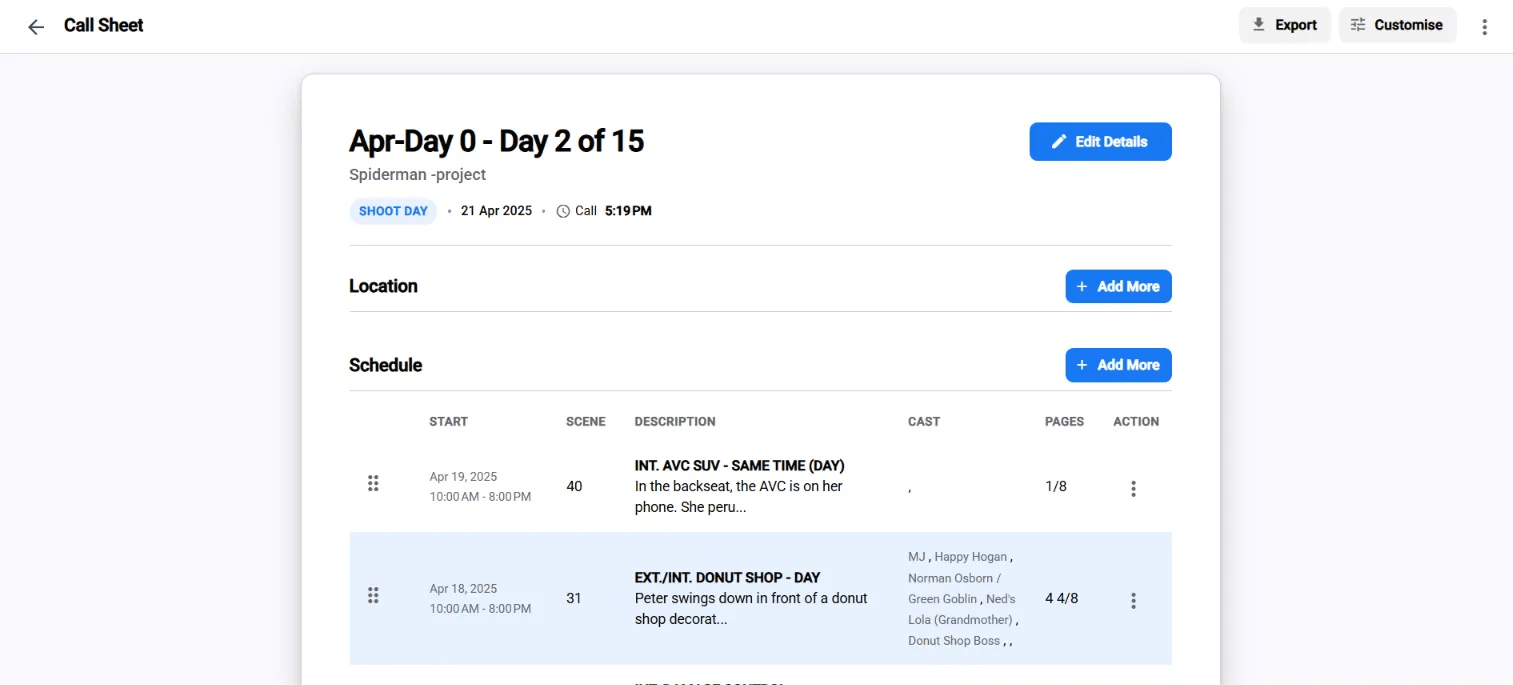Click the ACTION column header

1136,422
